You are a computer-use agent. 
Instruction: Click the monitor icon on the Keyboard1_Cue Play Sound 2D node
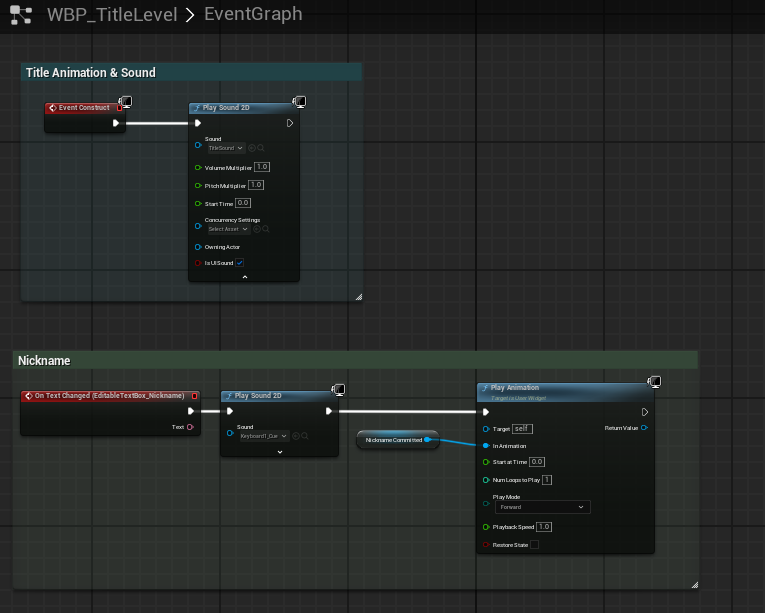point(338,389)
